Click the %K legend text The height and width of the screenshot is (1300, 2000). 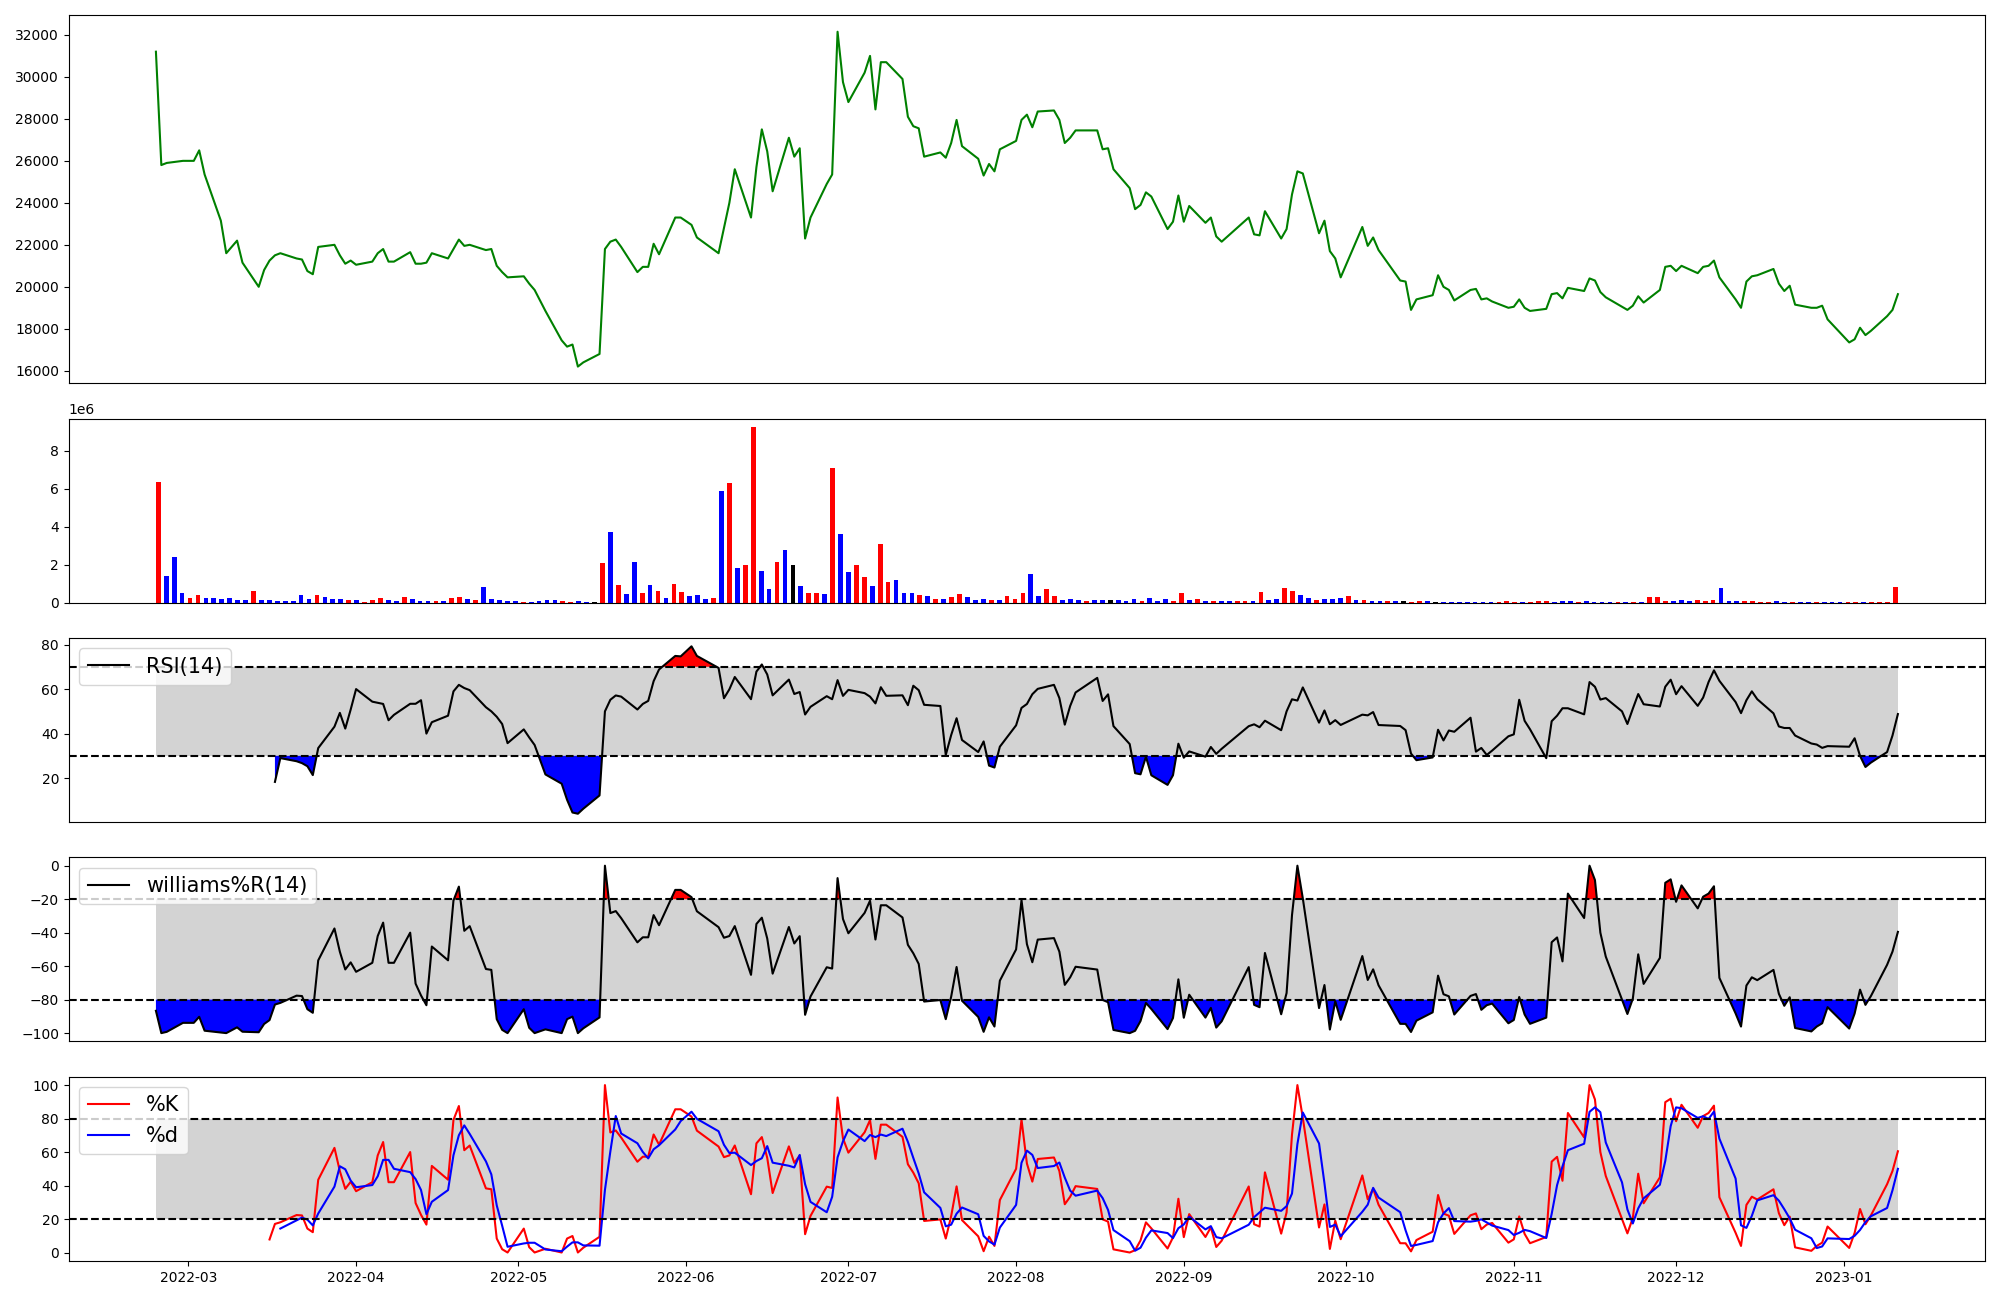(162, 1104)
